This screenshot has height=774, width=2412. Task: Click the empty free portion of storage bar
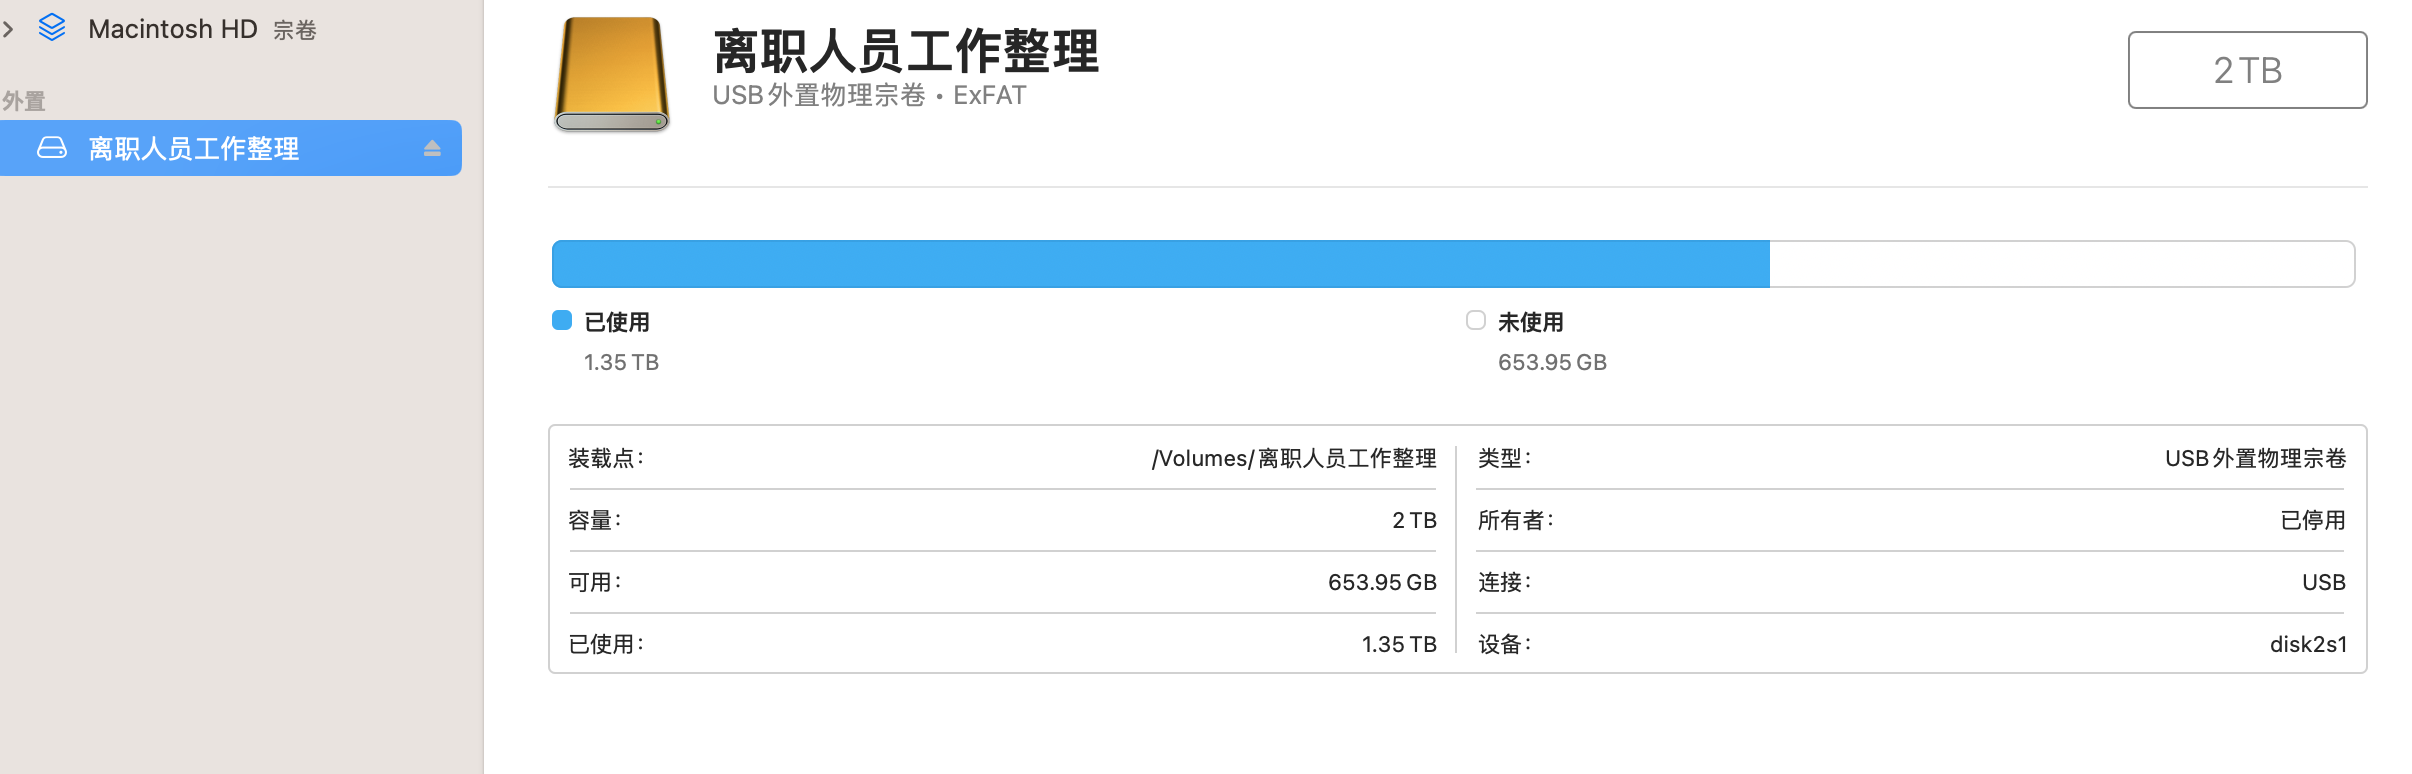(2060, 264)
